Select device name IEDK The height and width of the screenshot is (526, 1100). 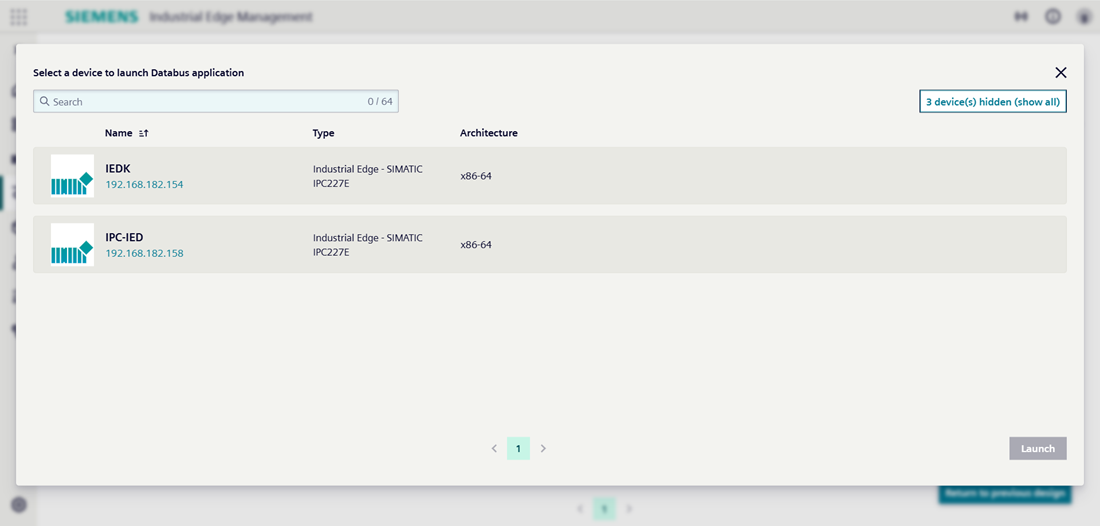pos(118,168)
